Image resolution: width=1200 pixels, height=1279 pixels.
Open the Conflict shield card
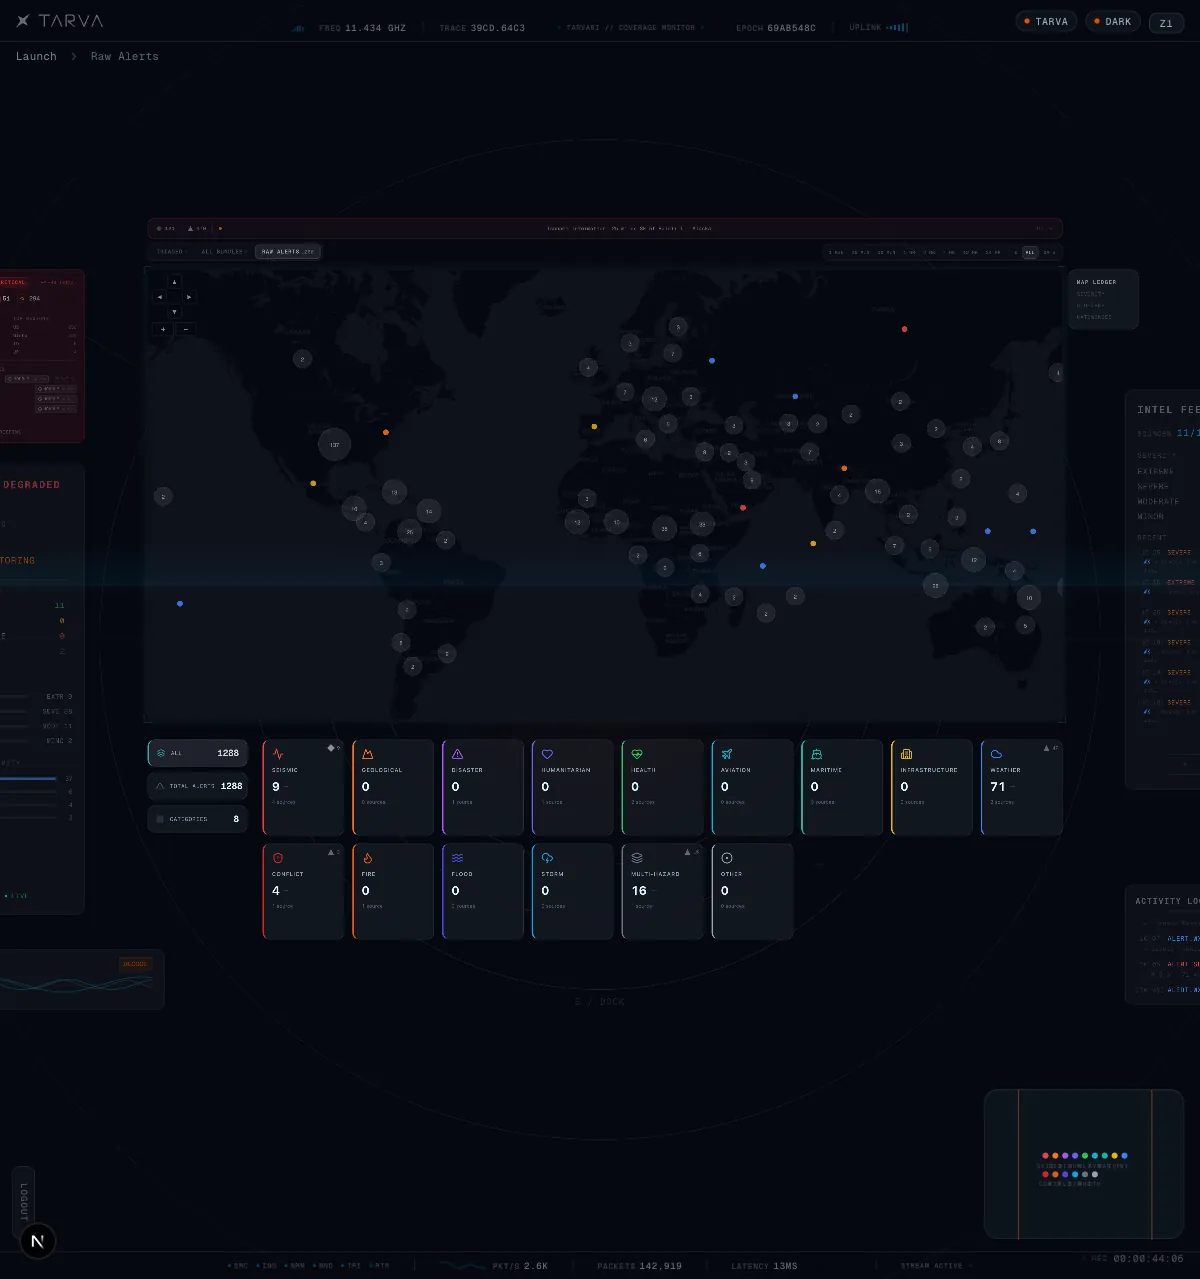(303, 892)
